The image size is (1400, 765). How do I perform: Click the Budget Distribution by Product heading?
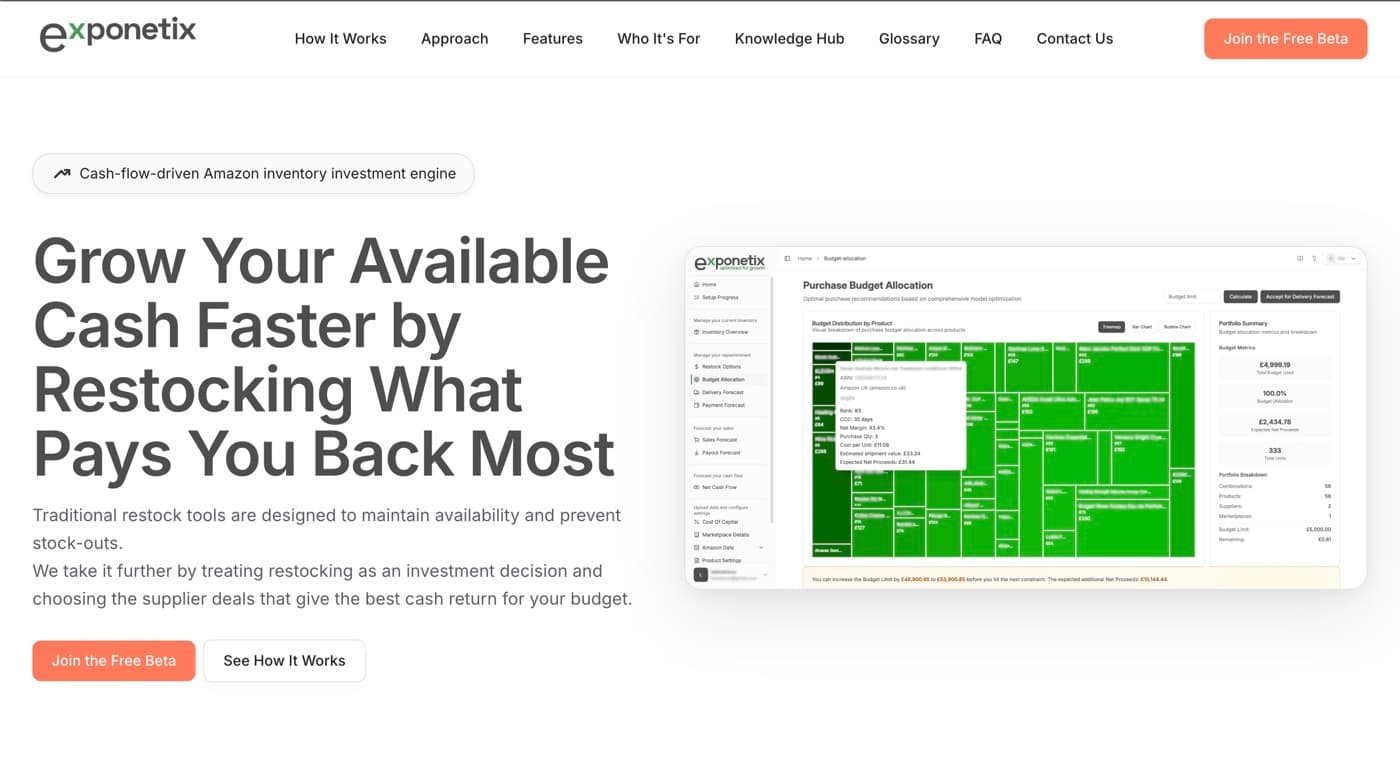[x=852, y=324]
